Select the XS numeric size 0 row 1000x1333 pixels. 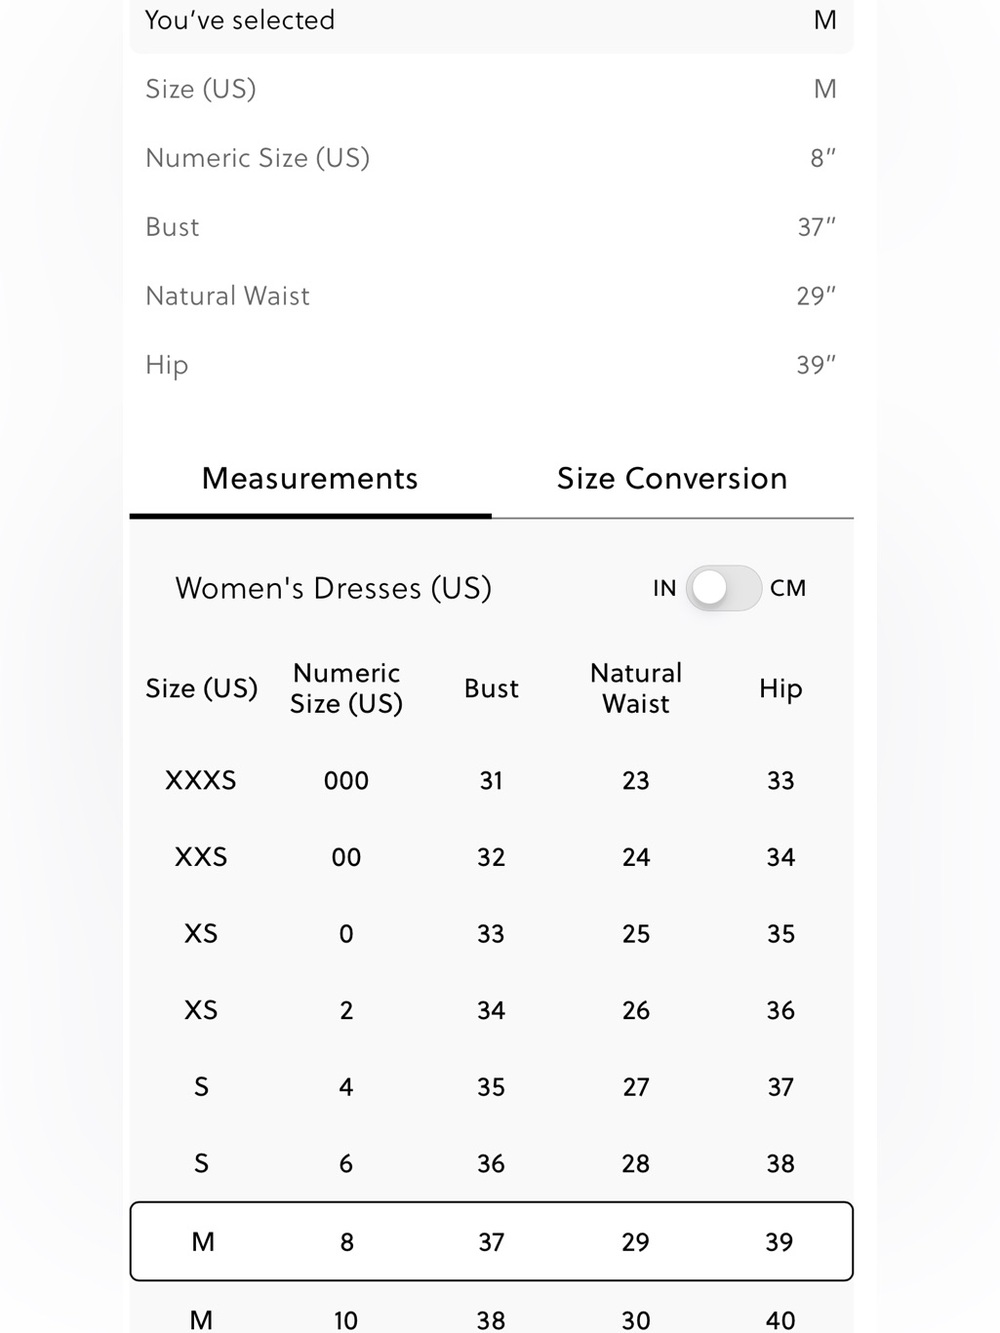(491, 934)
